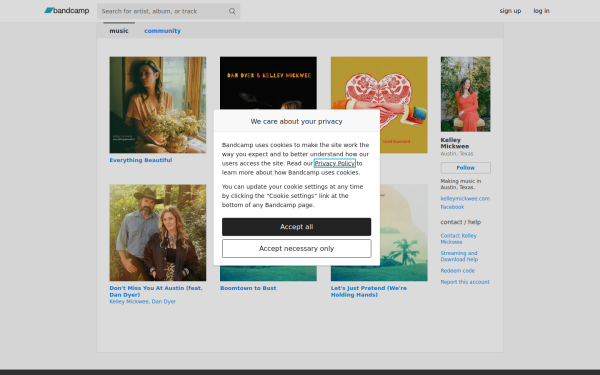600x375 pixels.
Task: Click Let's Just Pretend (We're Holding Hands) link
Action: tap(369, 291)
